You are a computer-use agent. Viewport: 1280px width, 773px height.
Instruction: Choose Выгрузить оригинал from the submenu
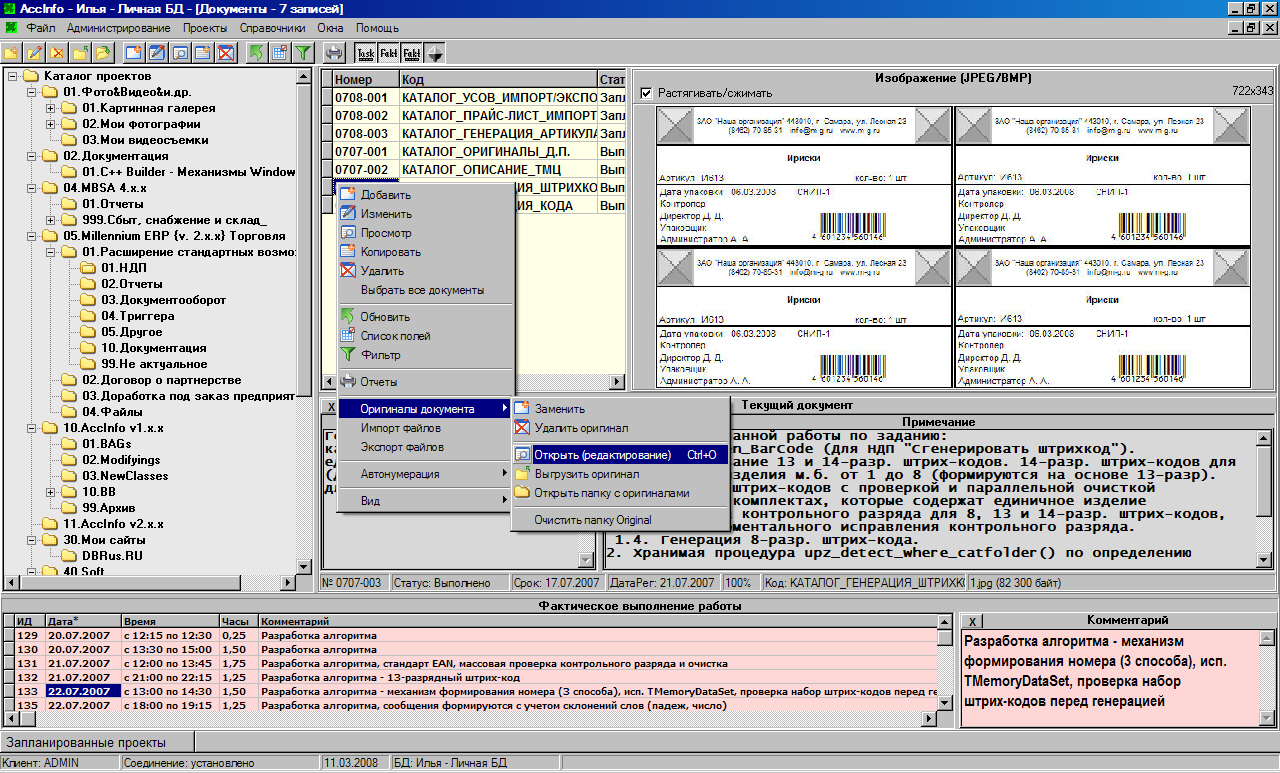tap(586, 474)
